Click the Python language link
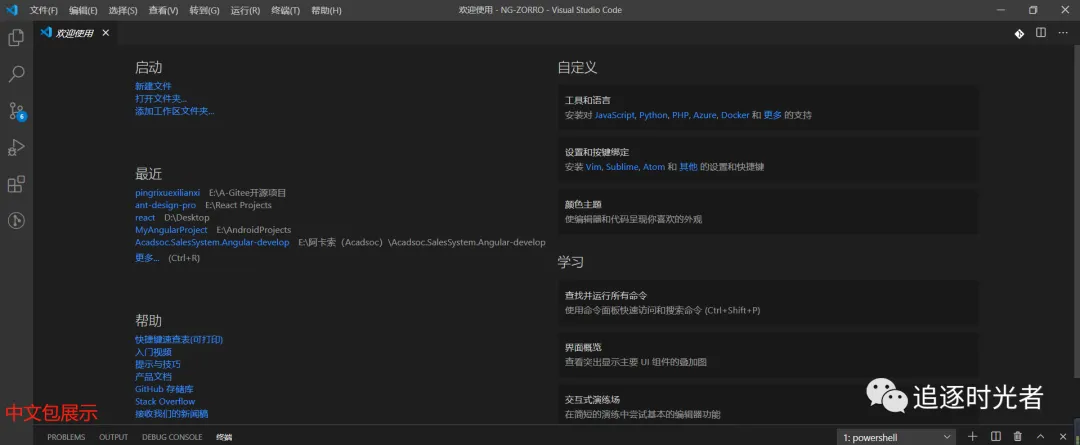Screen dimensions: 1080x445 (653, 116)
